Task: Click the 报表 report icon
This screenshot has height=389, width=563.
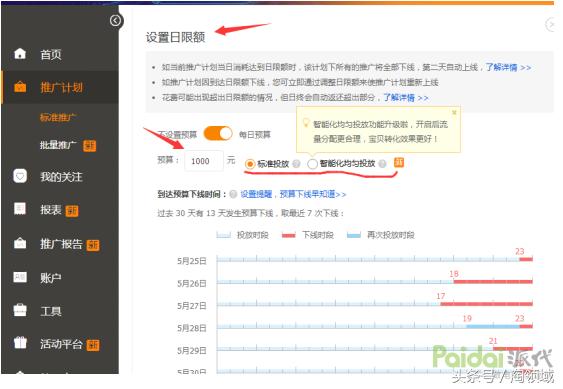Action: [x=20, y=208]
